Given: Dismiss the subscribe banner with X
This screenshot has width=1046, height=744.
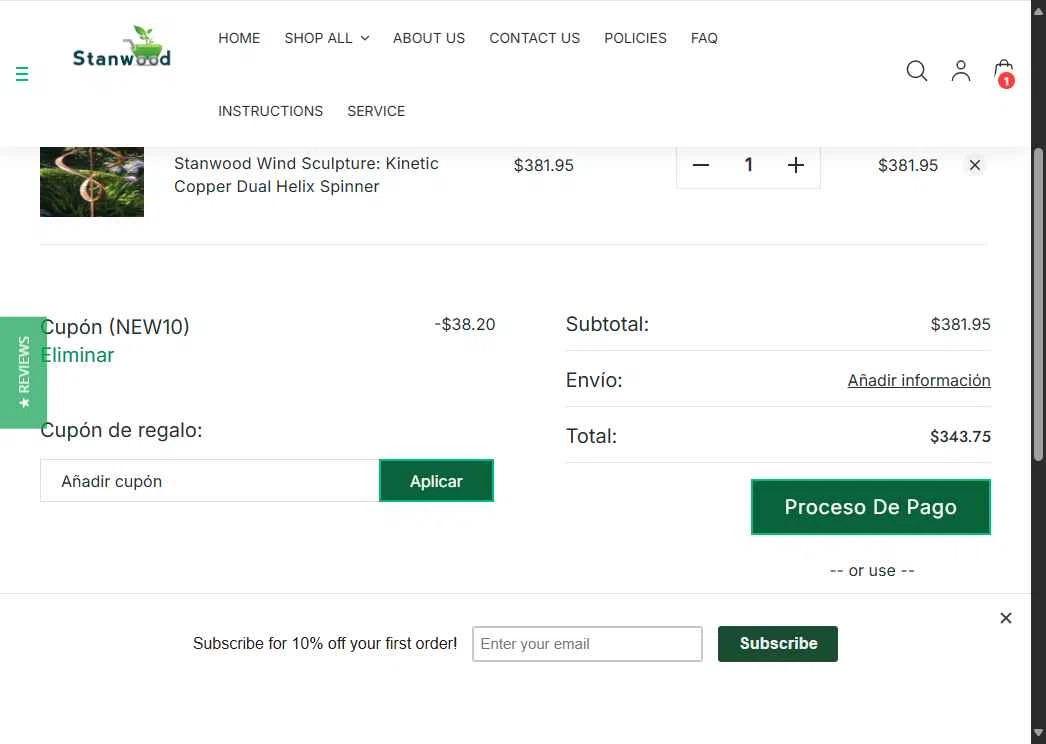Looking at the screenshot, I should (x=1006, y=618).
